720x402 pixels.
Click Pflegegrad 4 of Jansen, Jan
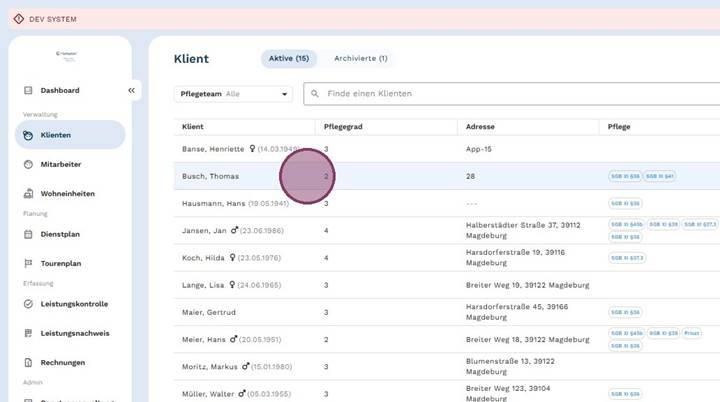(326, 231)
